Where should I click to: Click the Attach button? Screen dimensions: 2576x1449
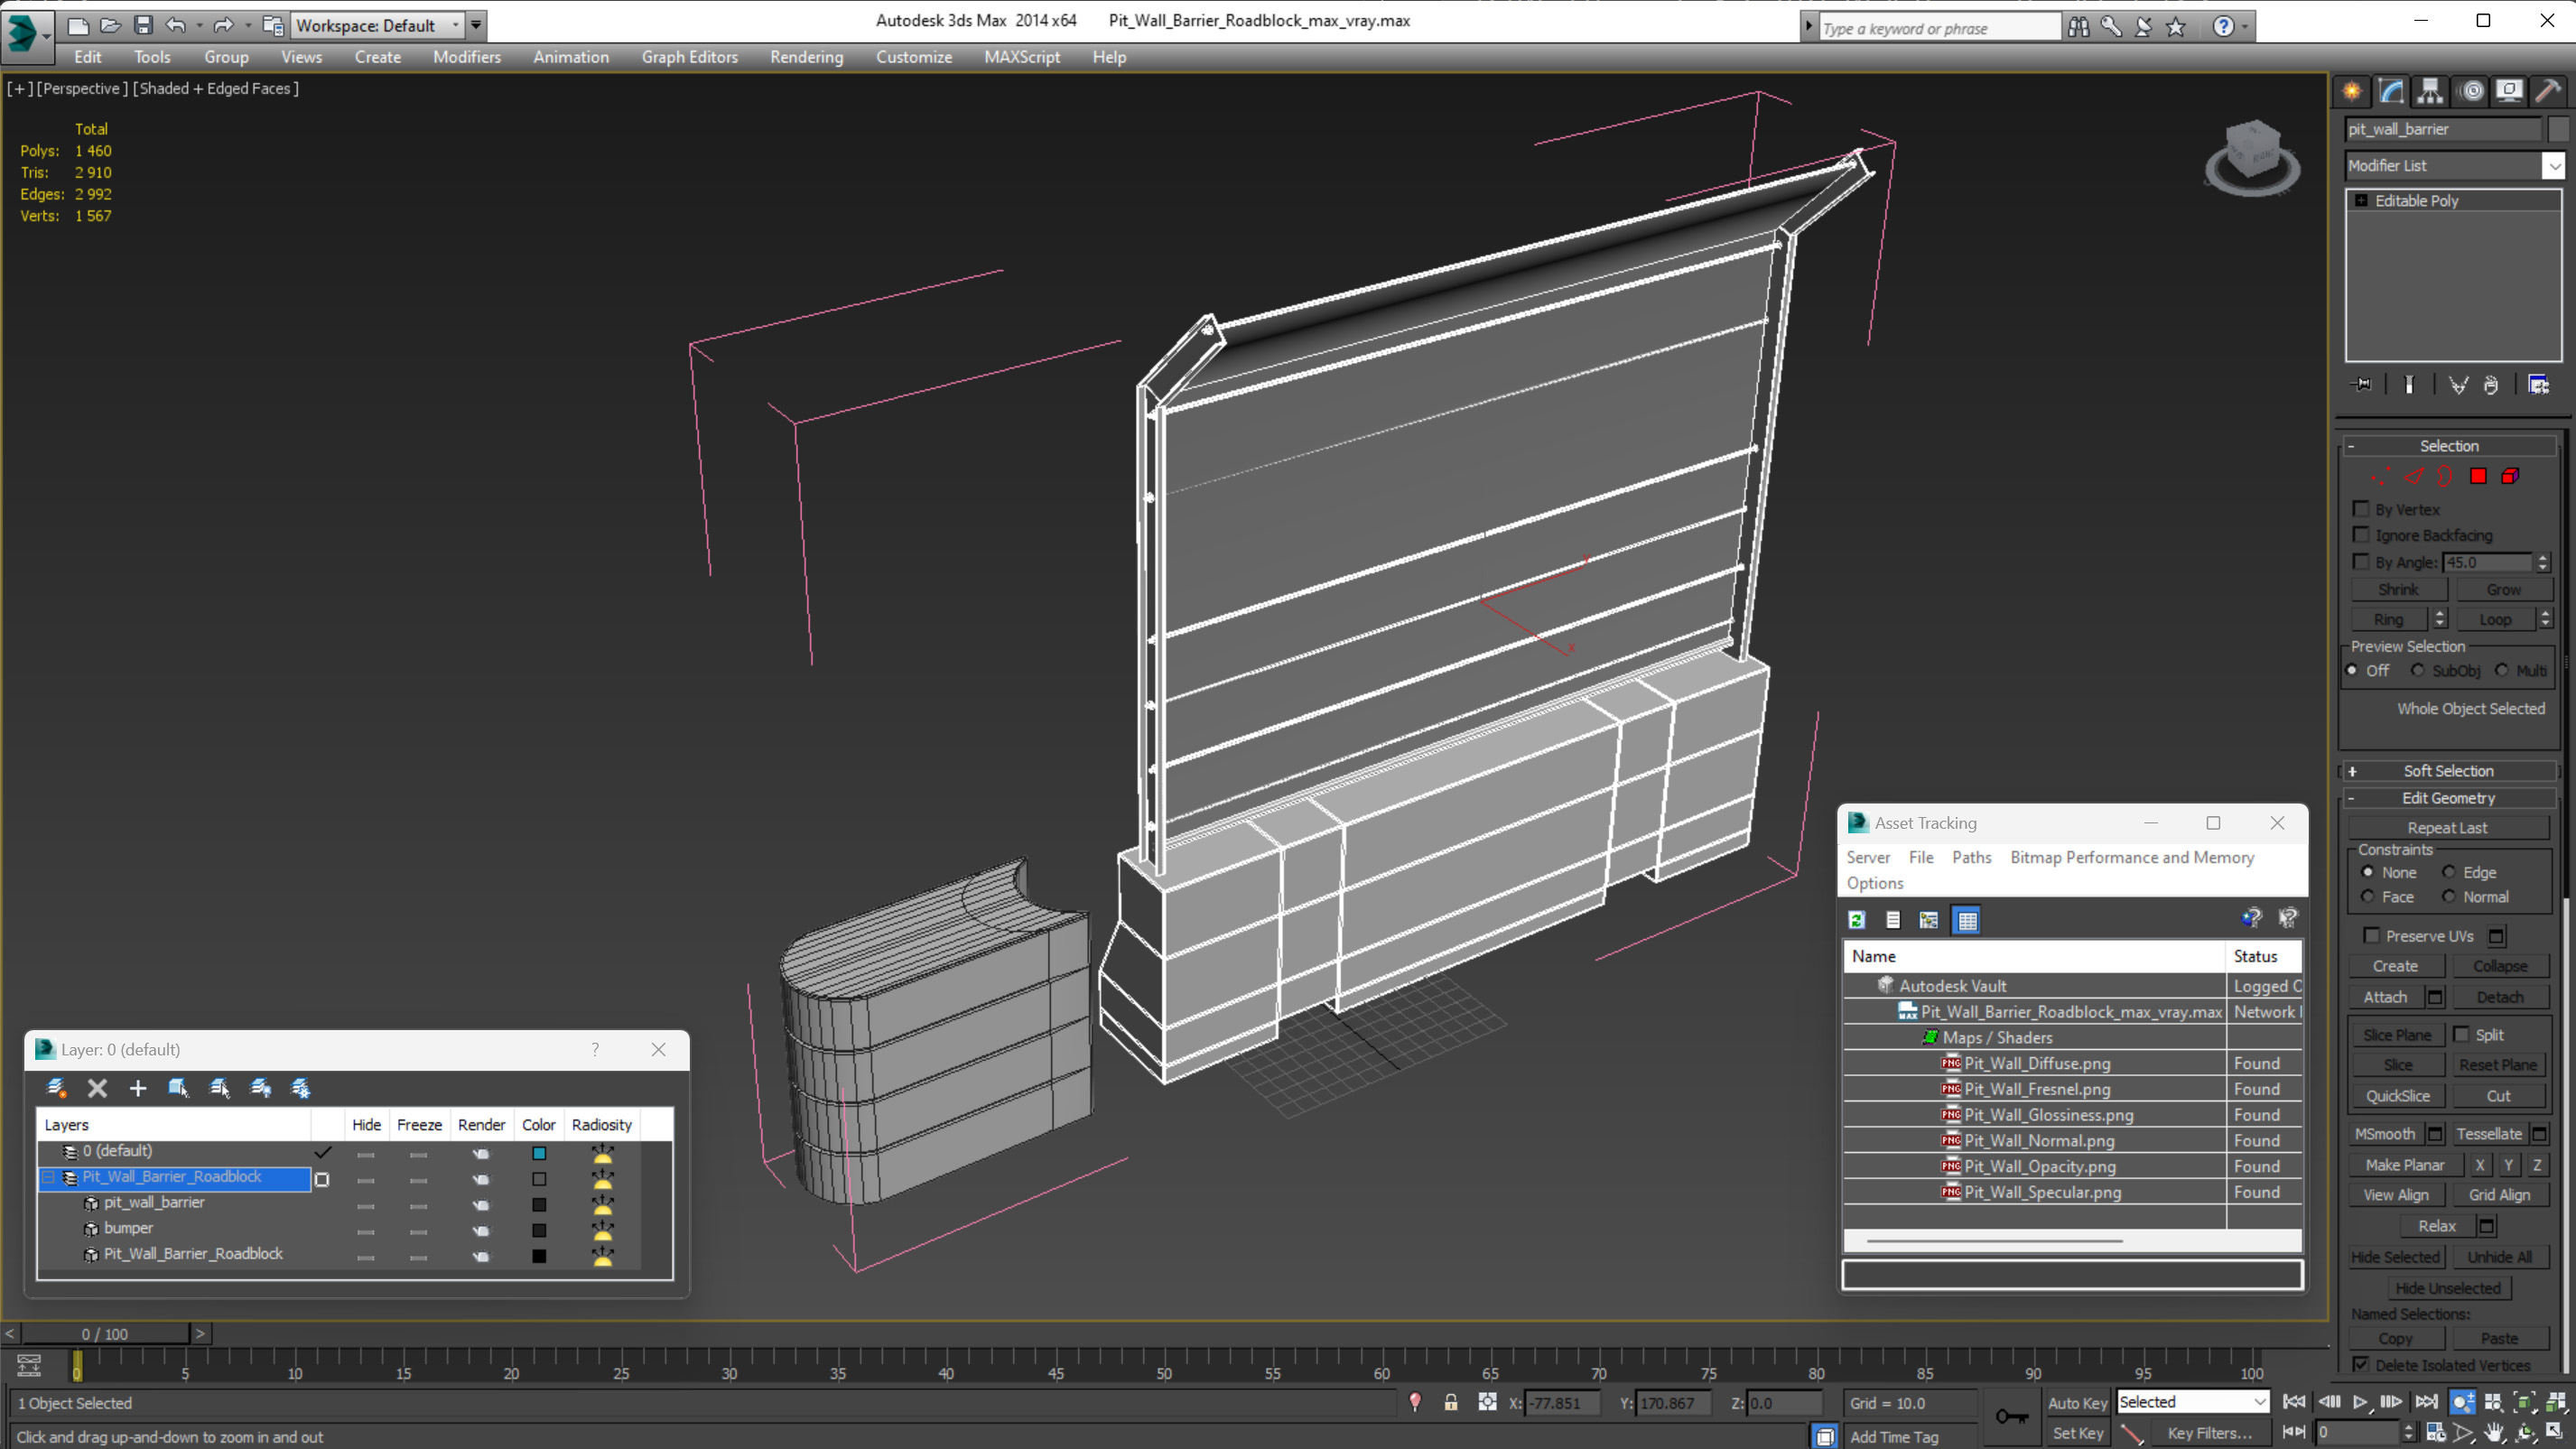pos(2385,997)
